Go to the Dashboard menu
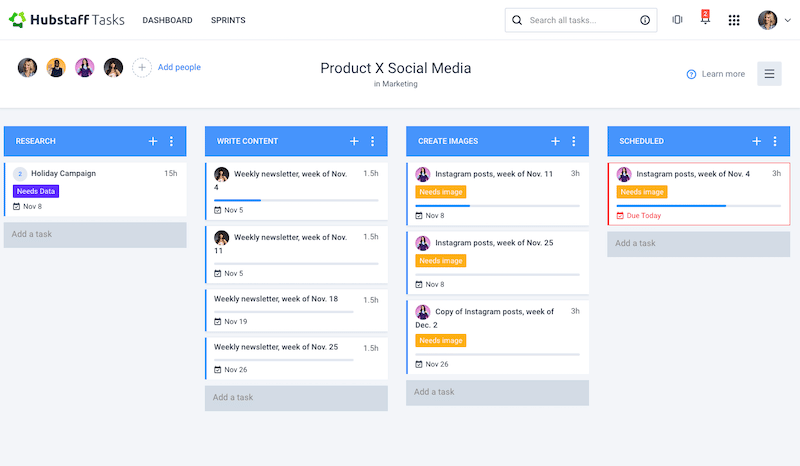The height and width of the screenshot is (466, 800). [x=167, y=20]
